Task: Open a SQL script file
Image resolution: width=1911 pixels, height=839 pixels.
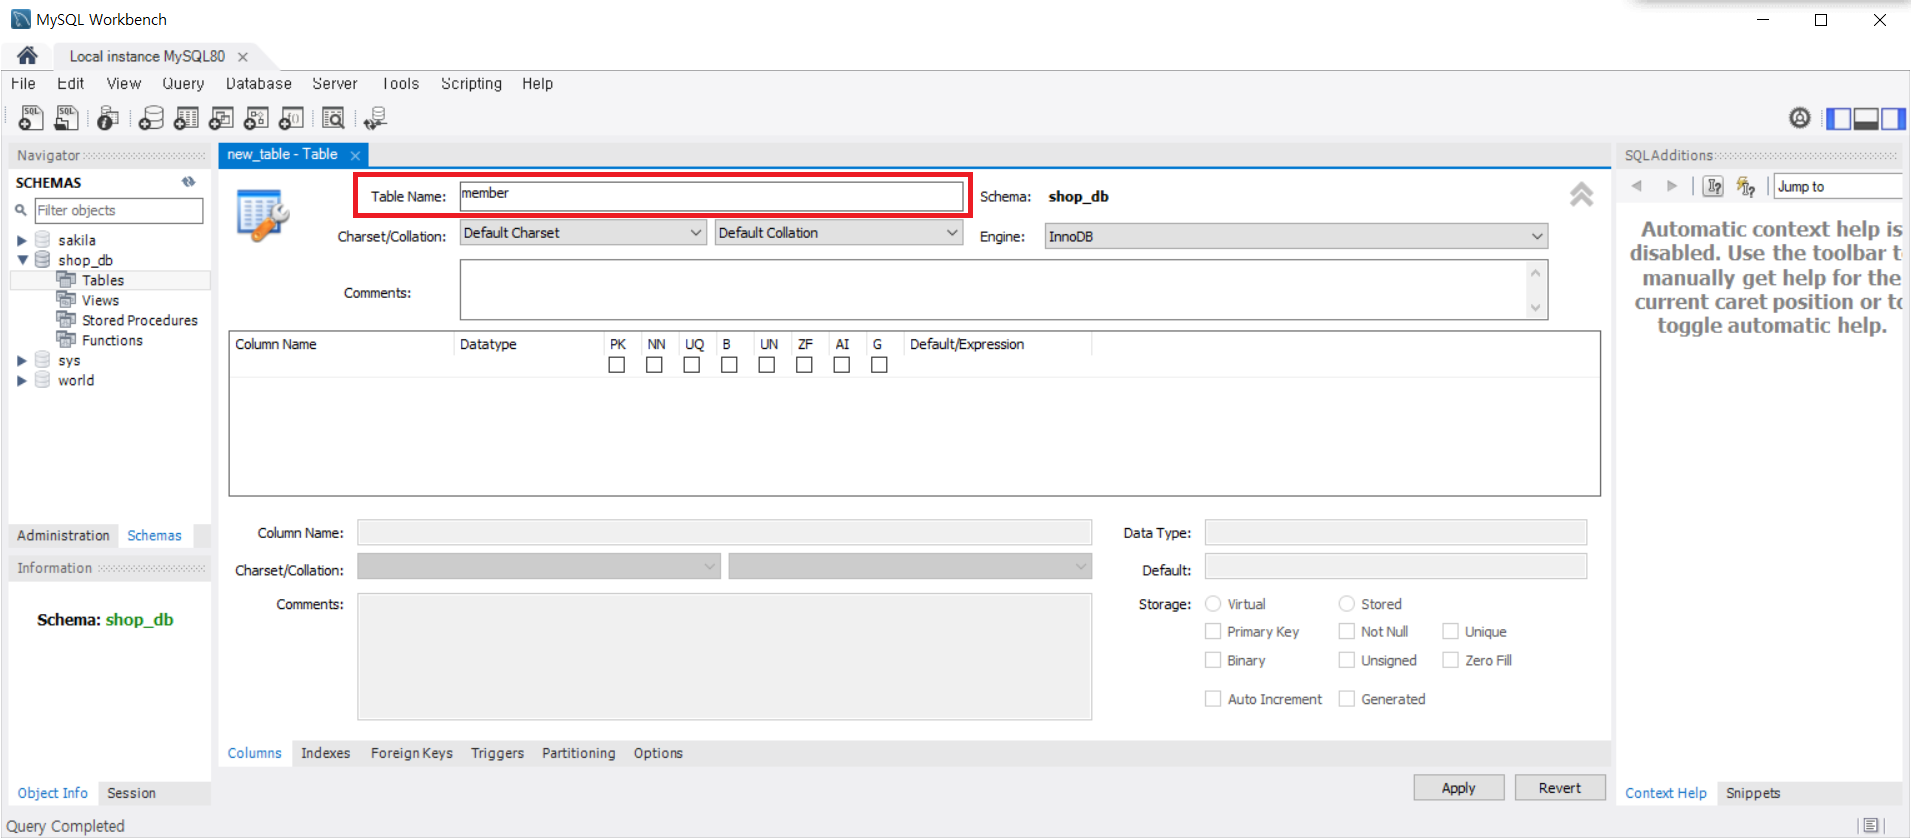Action: 66,118
